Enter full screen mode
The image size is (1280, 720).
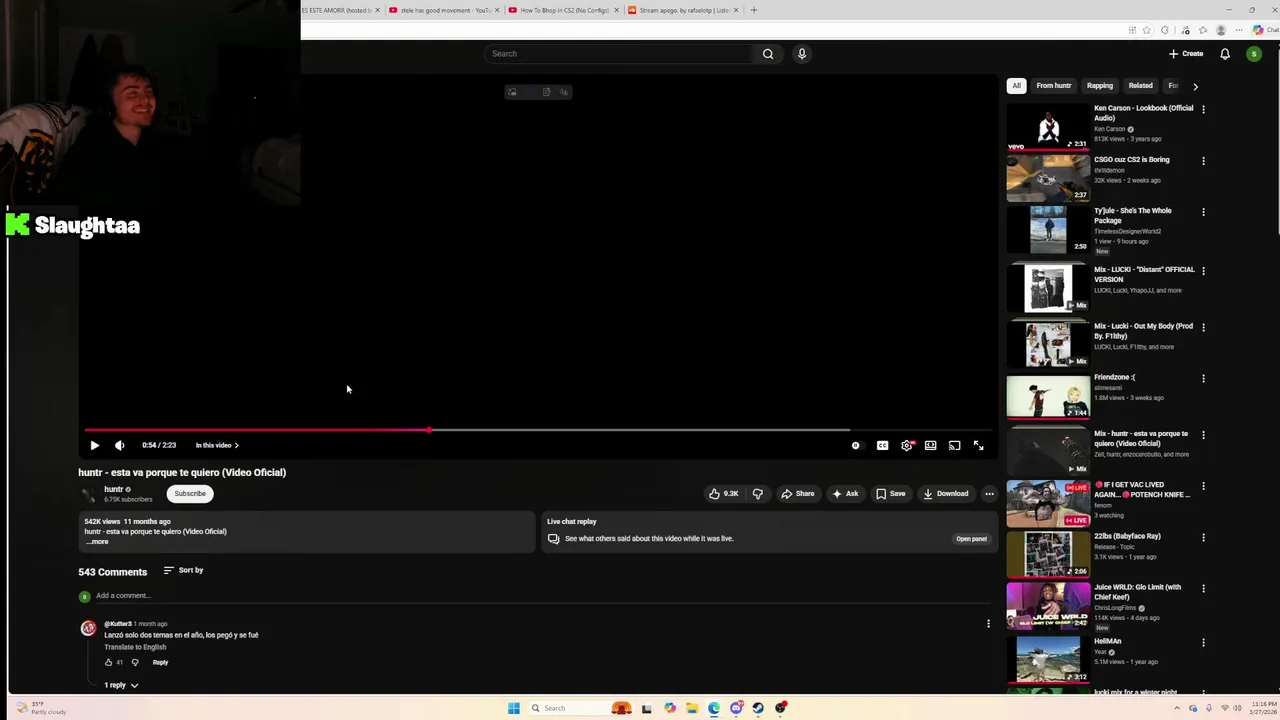pyautogui.click(x=978, y=445)
